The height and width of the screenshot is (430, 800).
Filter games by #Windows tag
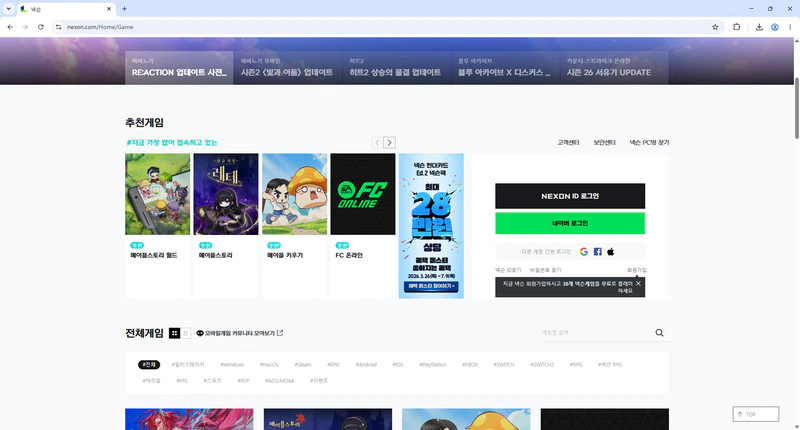pos(232,365)
